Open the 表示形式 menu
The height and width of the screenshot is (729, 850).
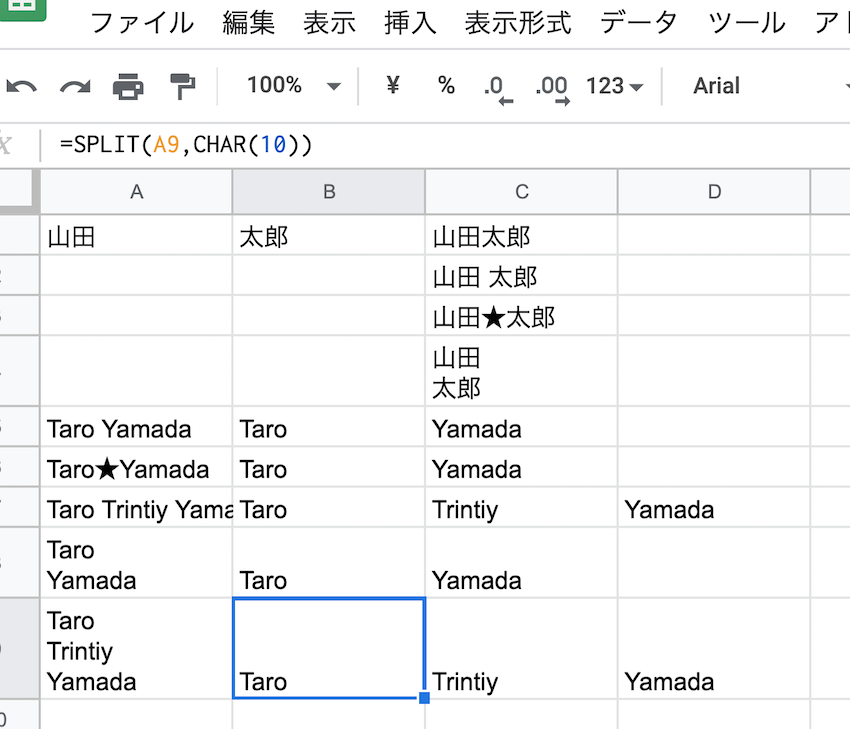518,22
